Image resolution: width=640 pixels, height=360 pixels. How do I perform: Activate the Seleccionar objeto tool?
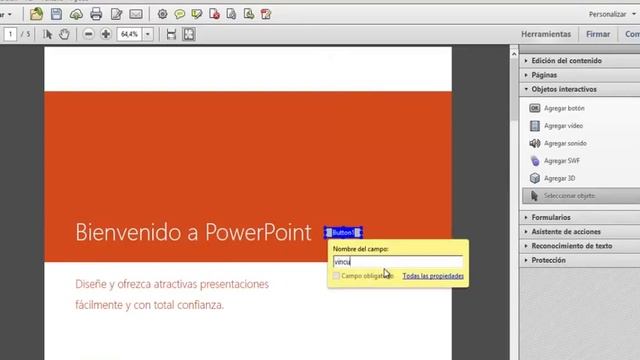coord(581,196)
